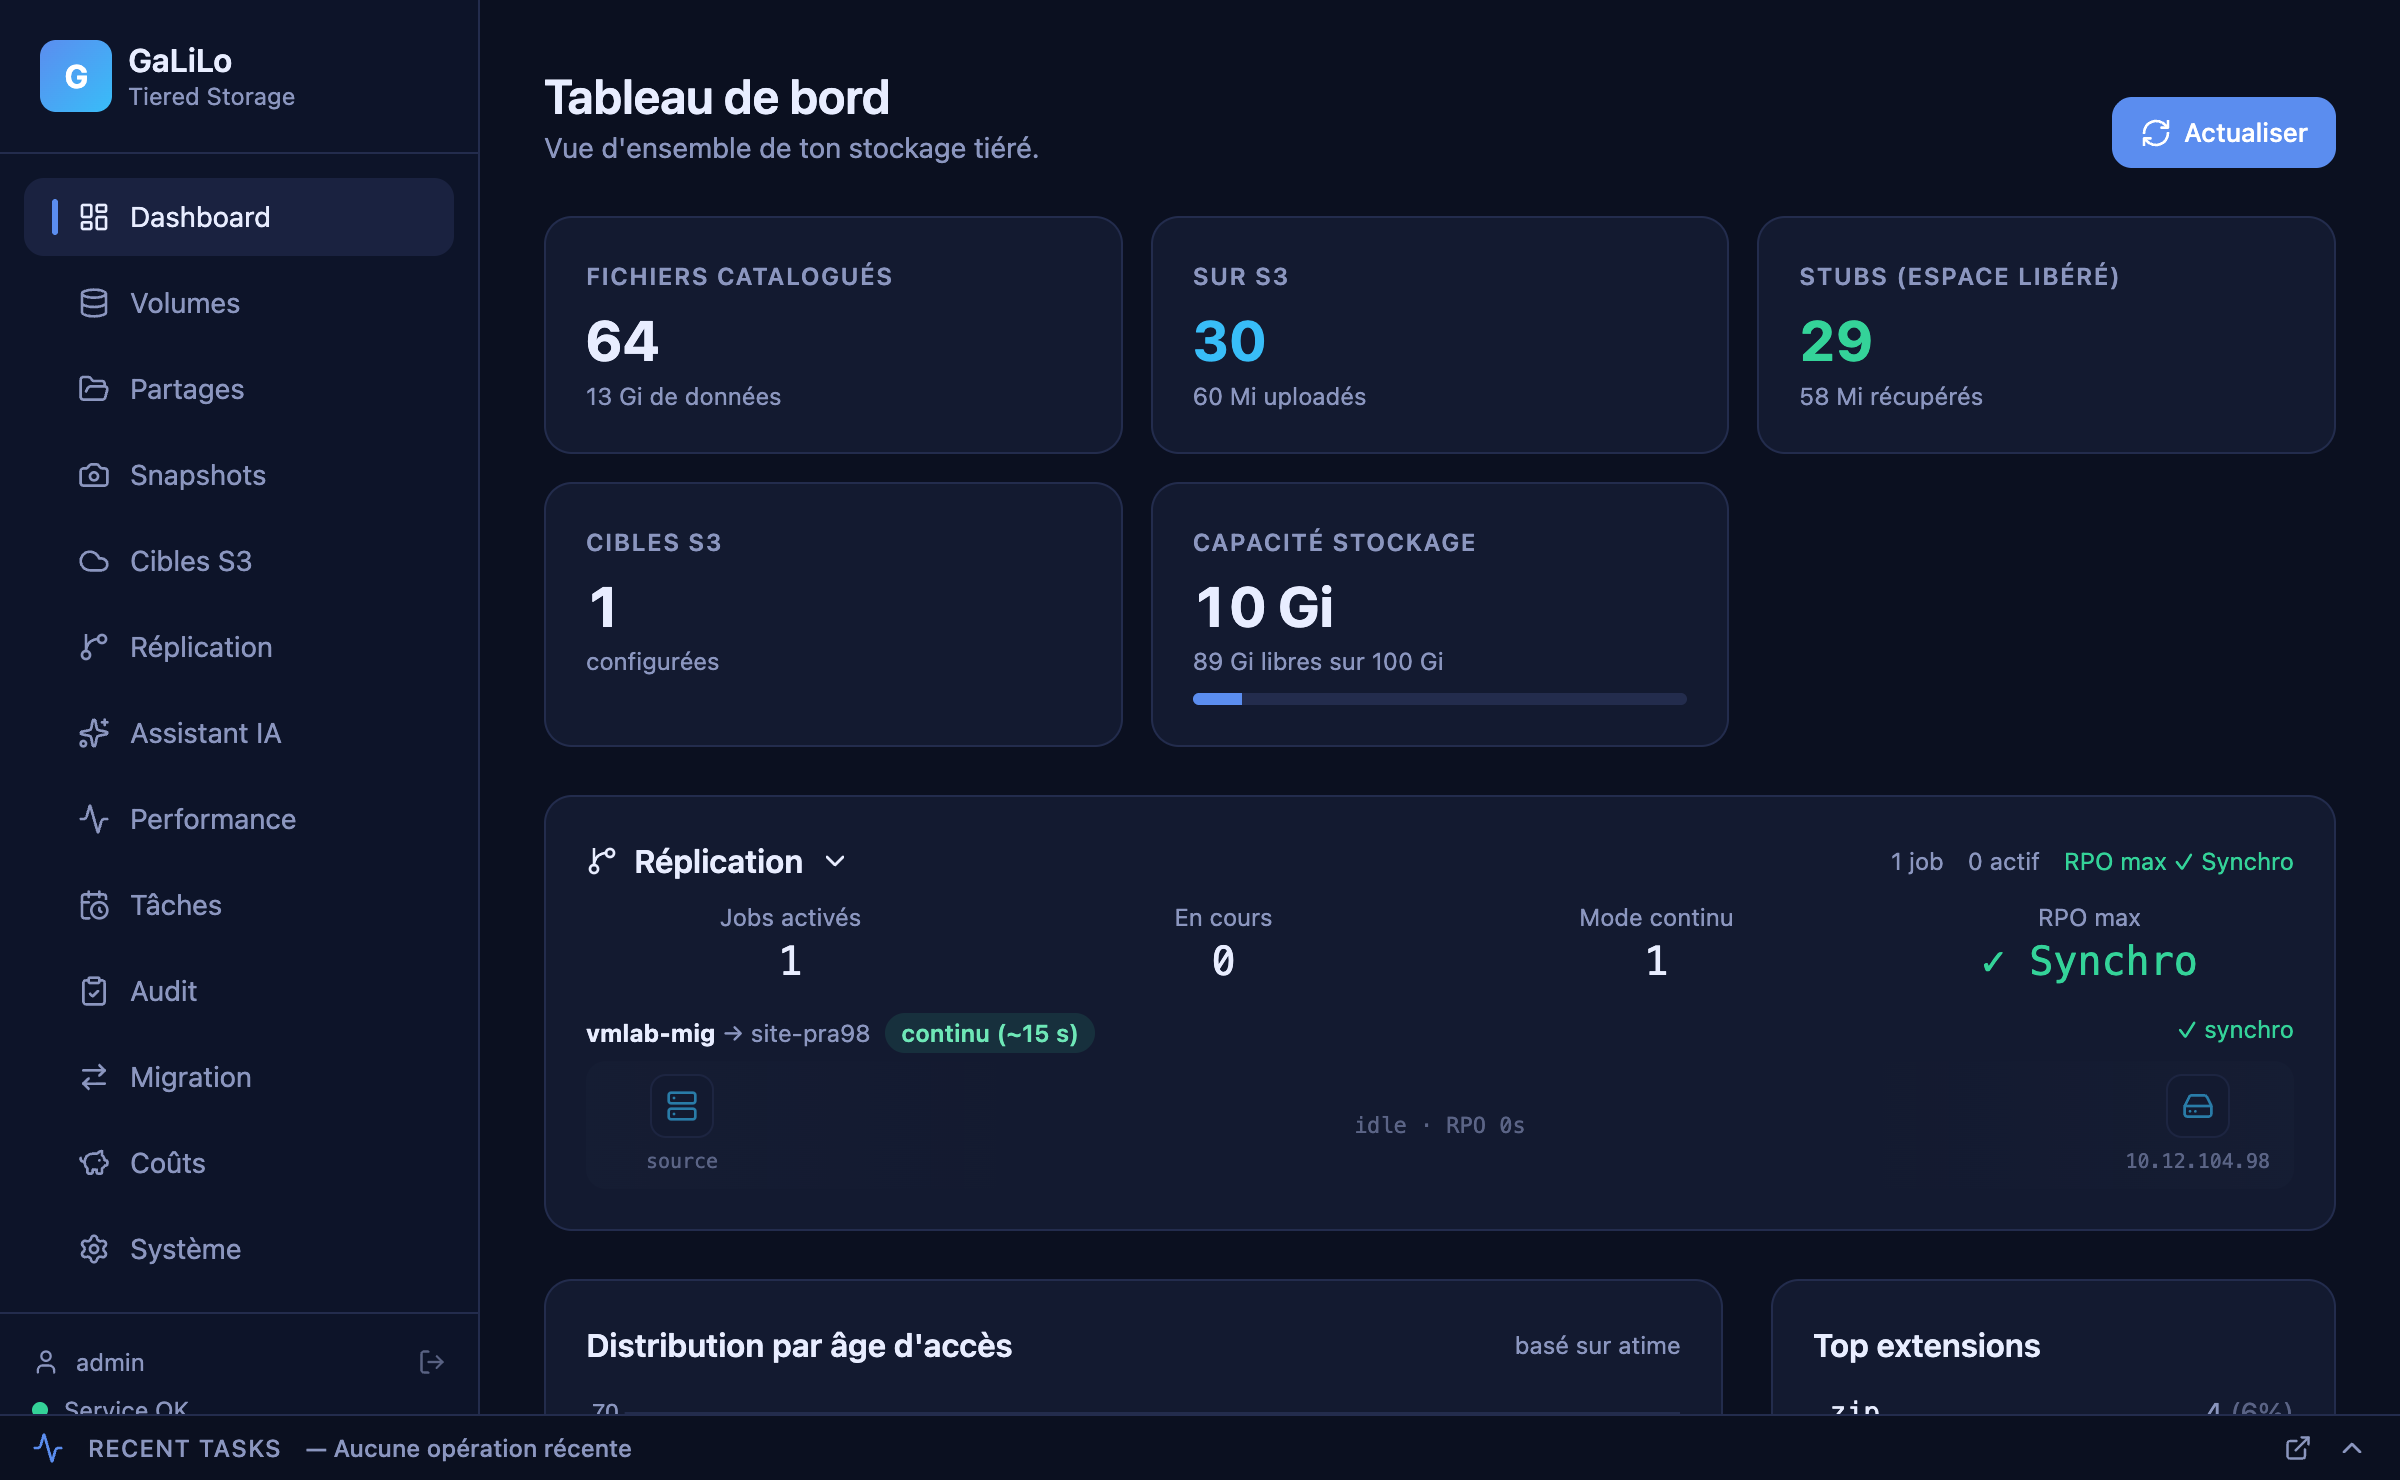Open Cibles S3 page
The height and width of the screenshot is (1480, 2400).
(239, 561)
